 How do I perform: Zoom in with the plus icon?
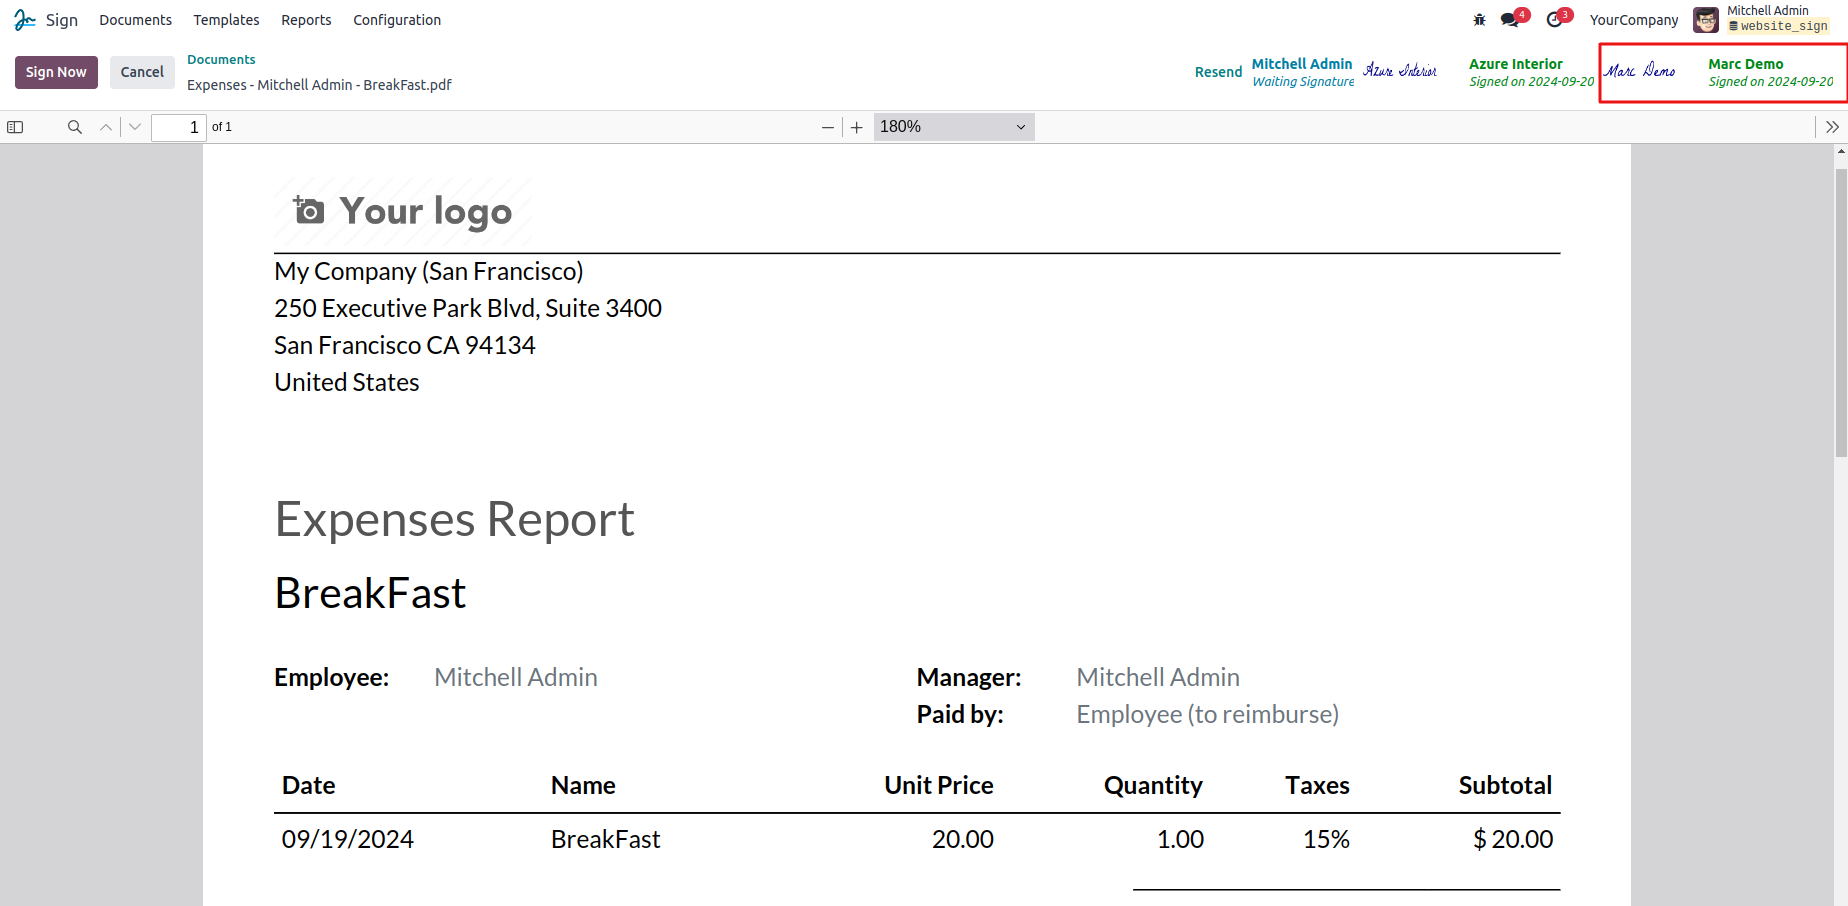pos(857,127)
